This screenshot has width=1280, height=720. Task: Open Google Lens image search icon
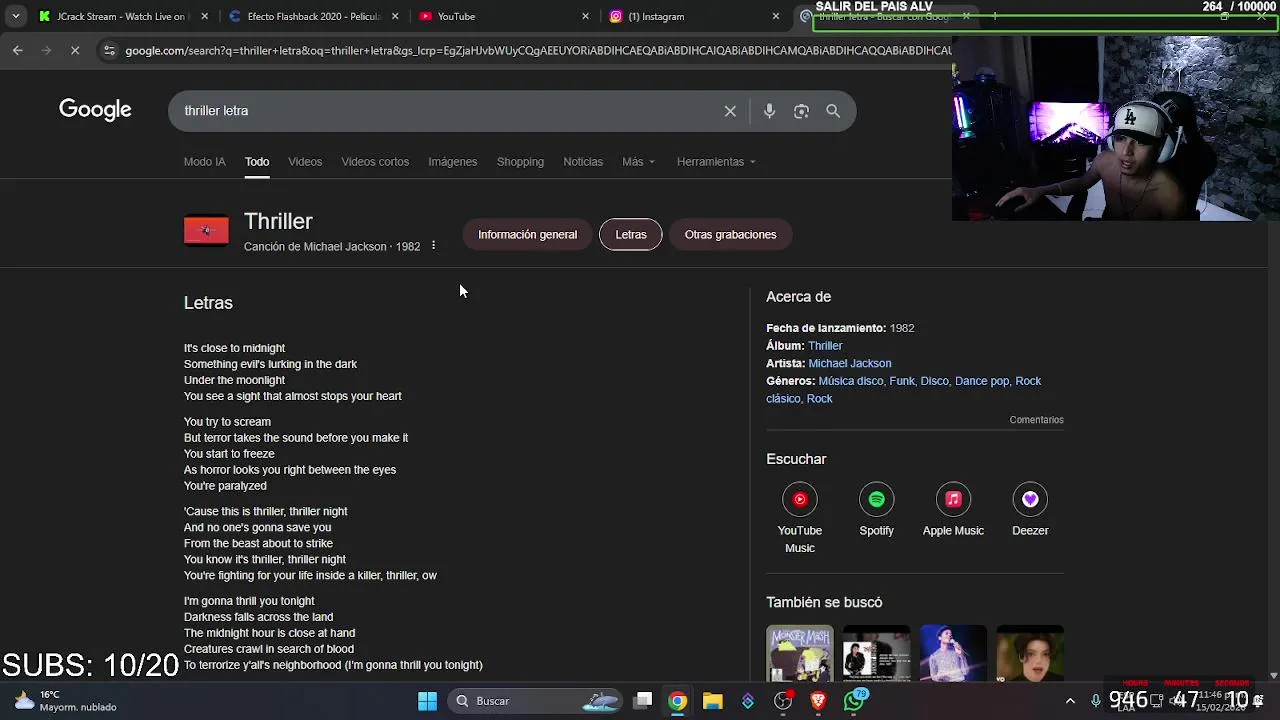[x=801, y=111]
